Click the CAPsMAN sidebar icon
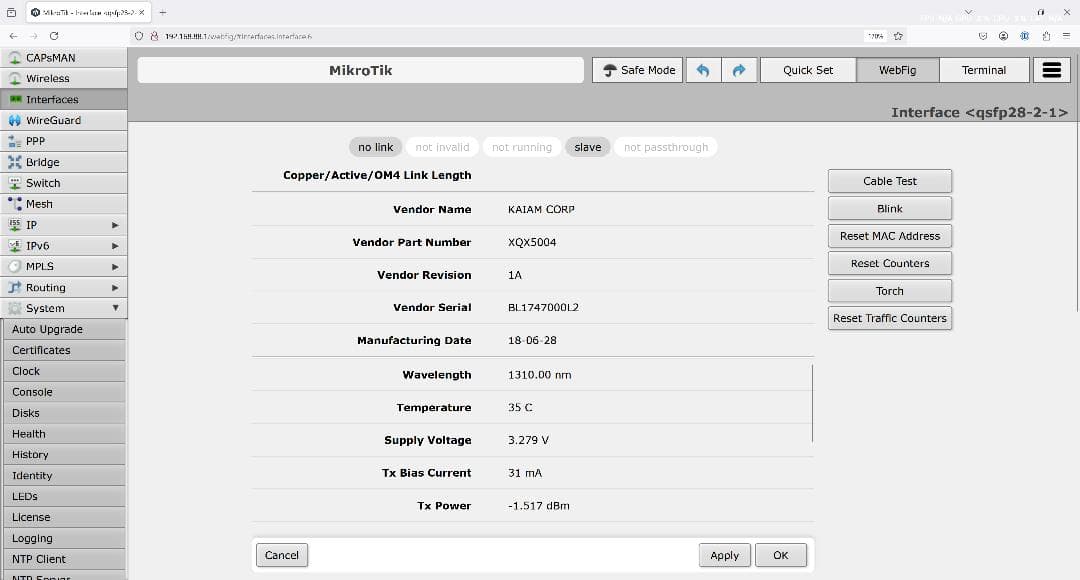This screenshot has height=580, width=1080. pos(14,58)
